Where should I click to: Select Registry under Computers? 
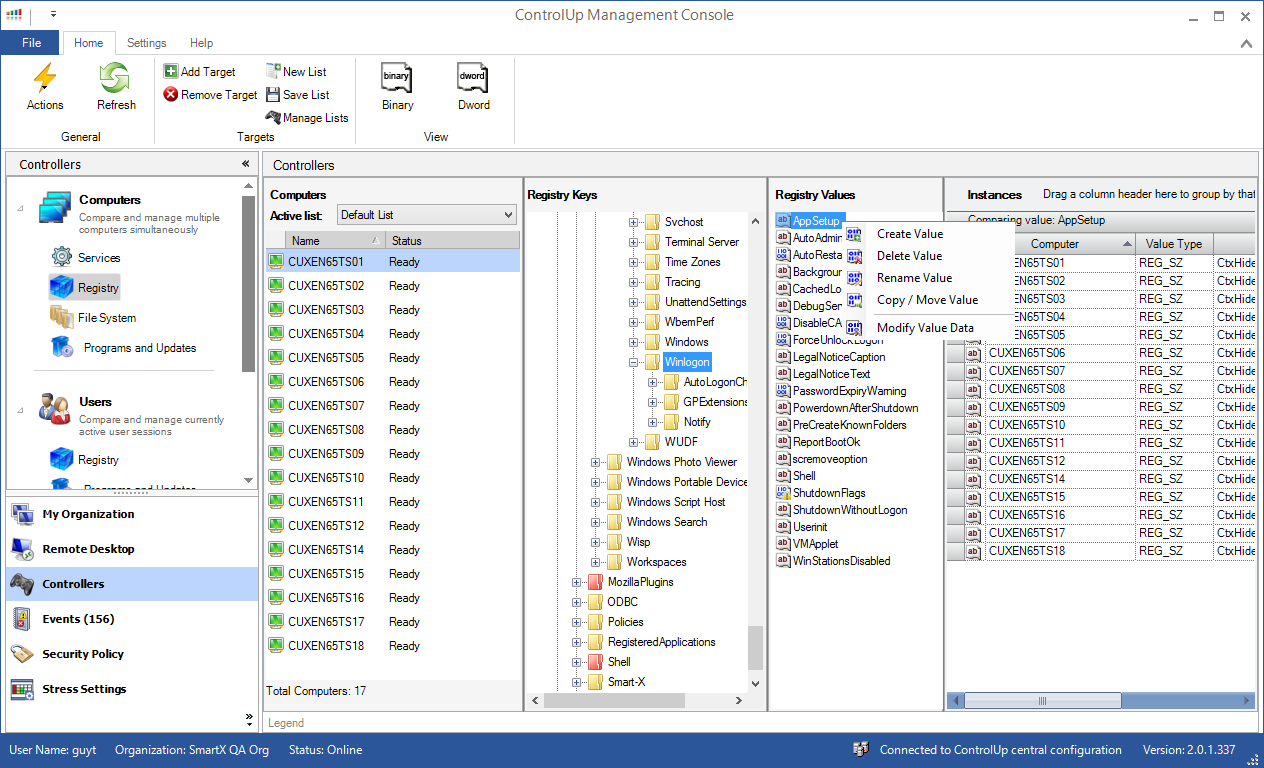tap(85, 288)
